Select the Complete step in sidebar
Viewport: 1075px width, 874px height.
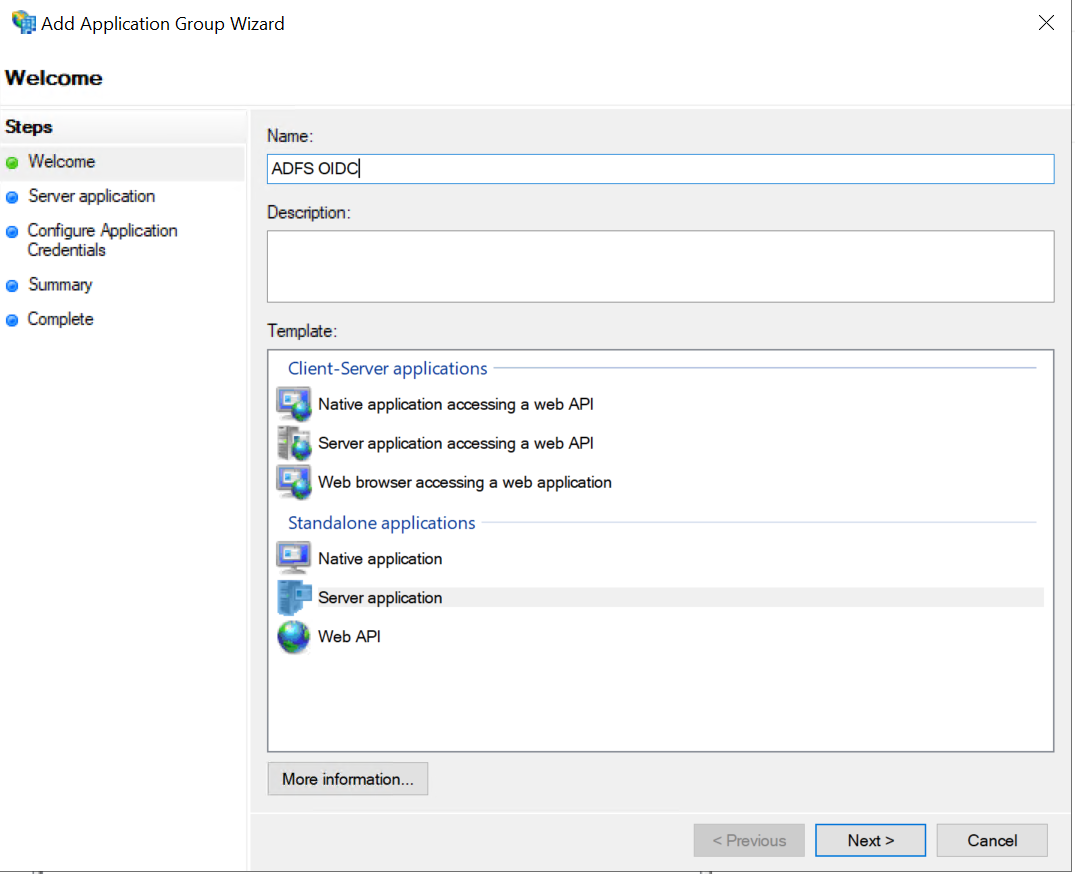pyautogui.click(x=60, y=319)
